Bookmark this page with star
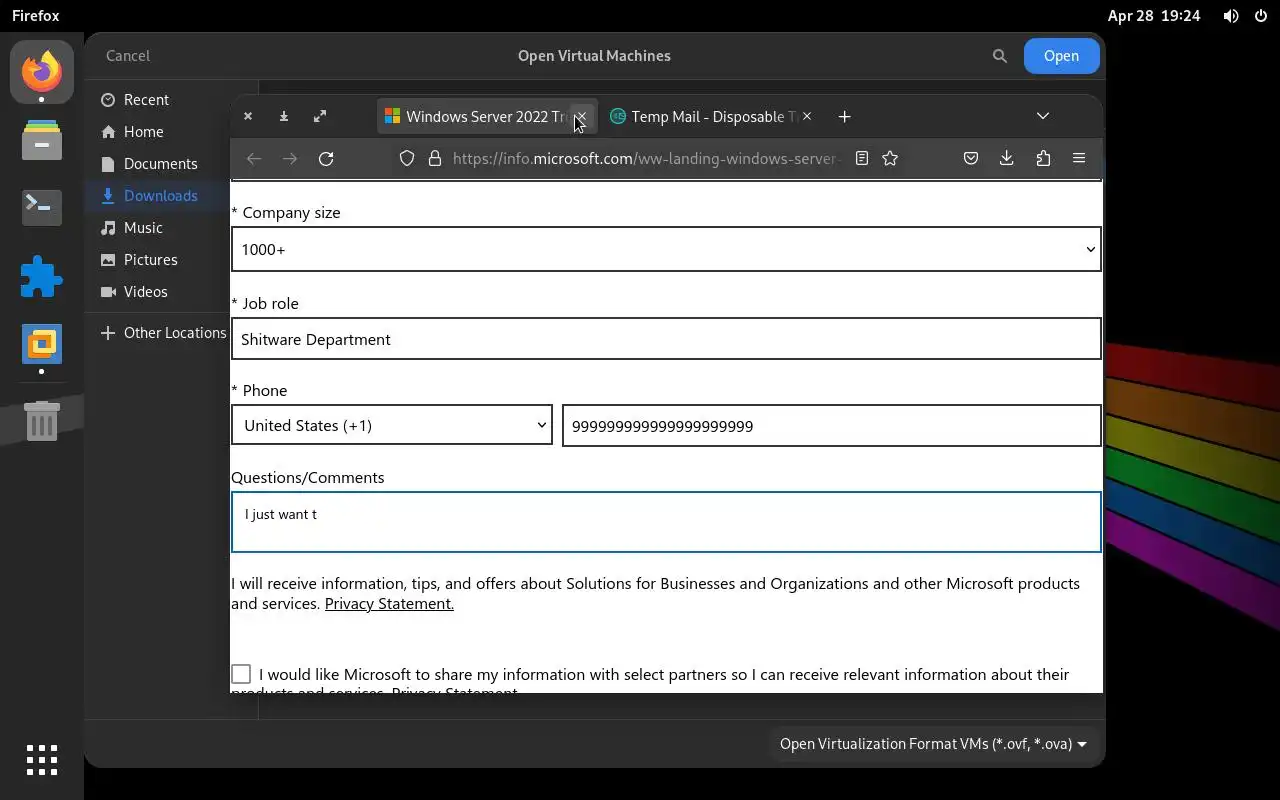Screen dimensions: 1280x800 point(890,158)
